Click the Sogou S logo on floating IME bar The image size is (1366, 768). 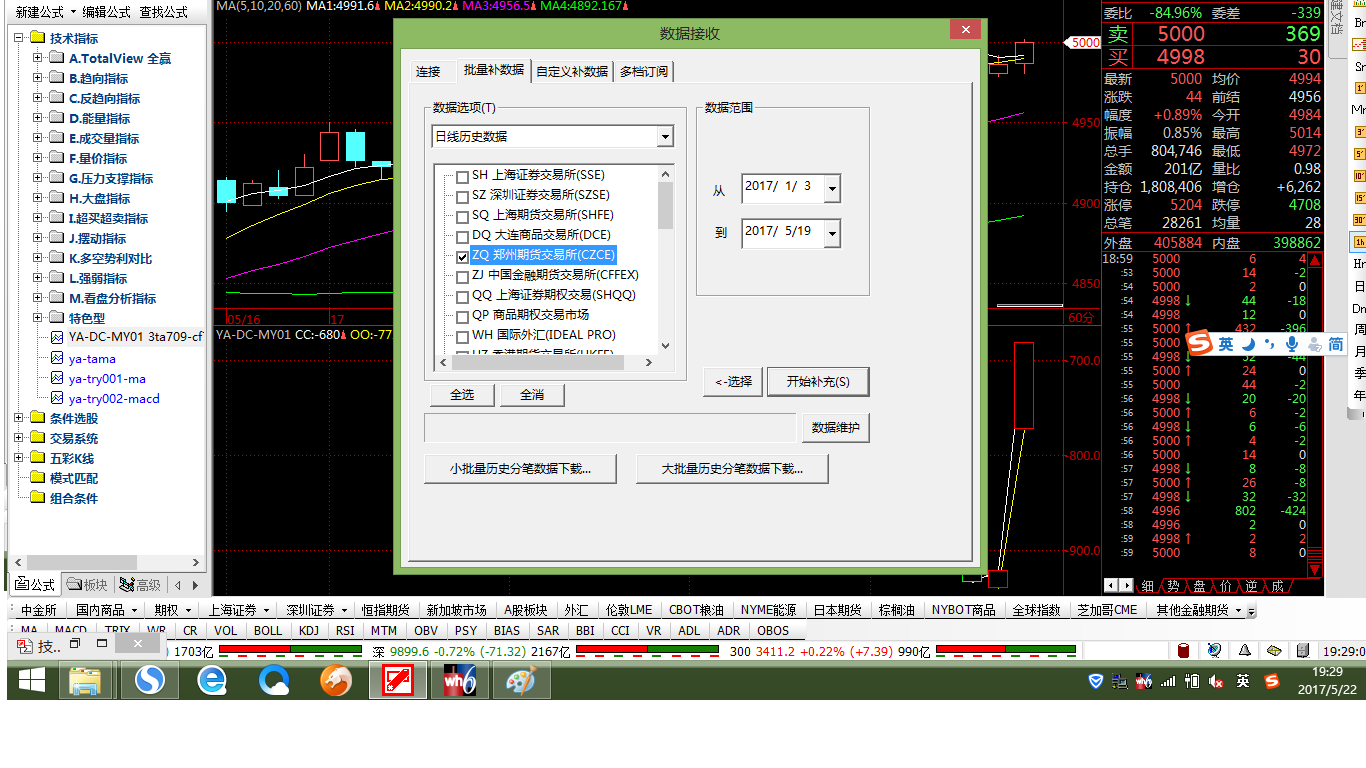(x=1200, y=344)
